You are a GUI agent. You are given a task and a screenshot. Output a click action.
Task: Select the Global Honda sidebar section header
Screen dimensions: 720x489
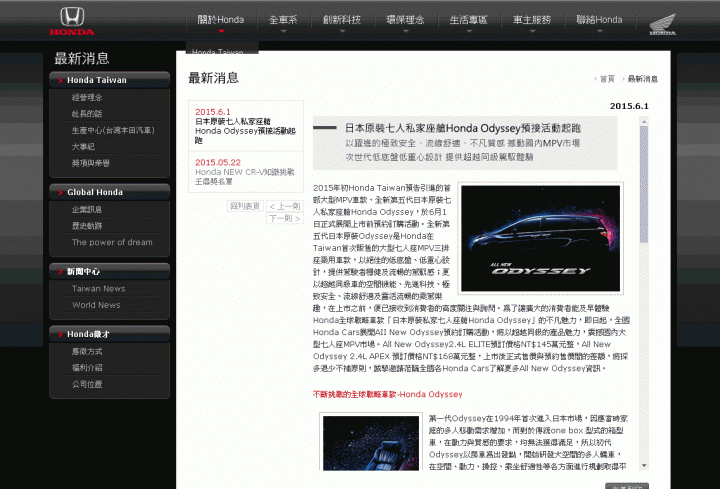109,192
